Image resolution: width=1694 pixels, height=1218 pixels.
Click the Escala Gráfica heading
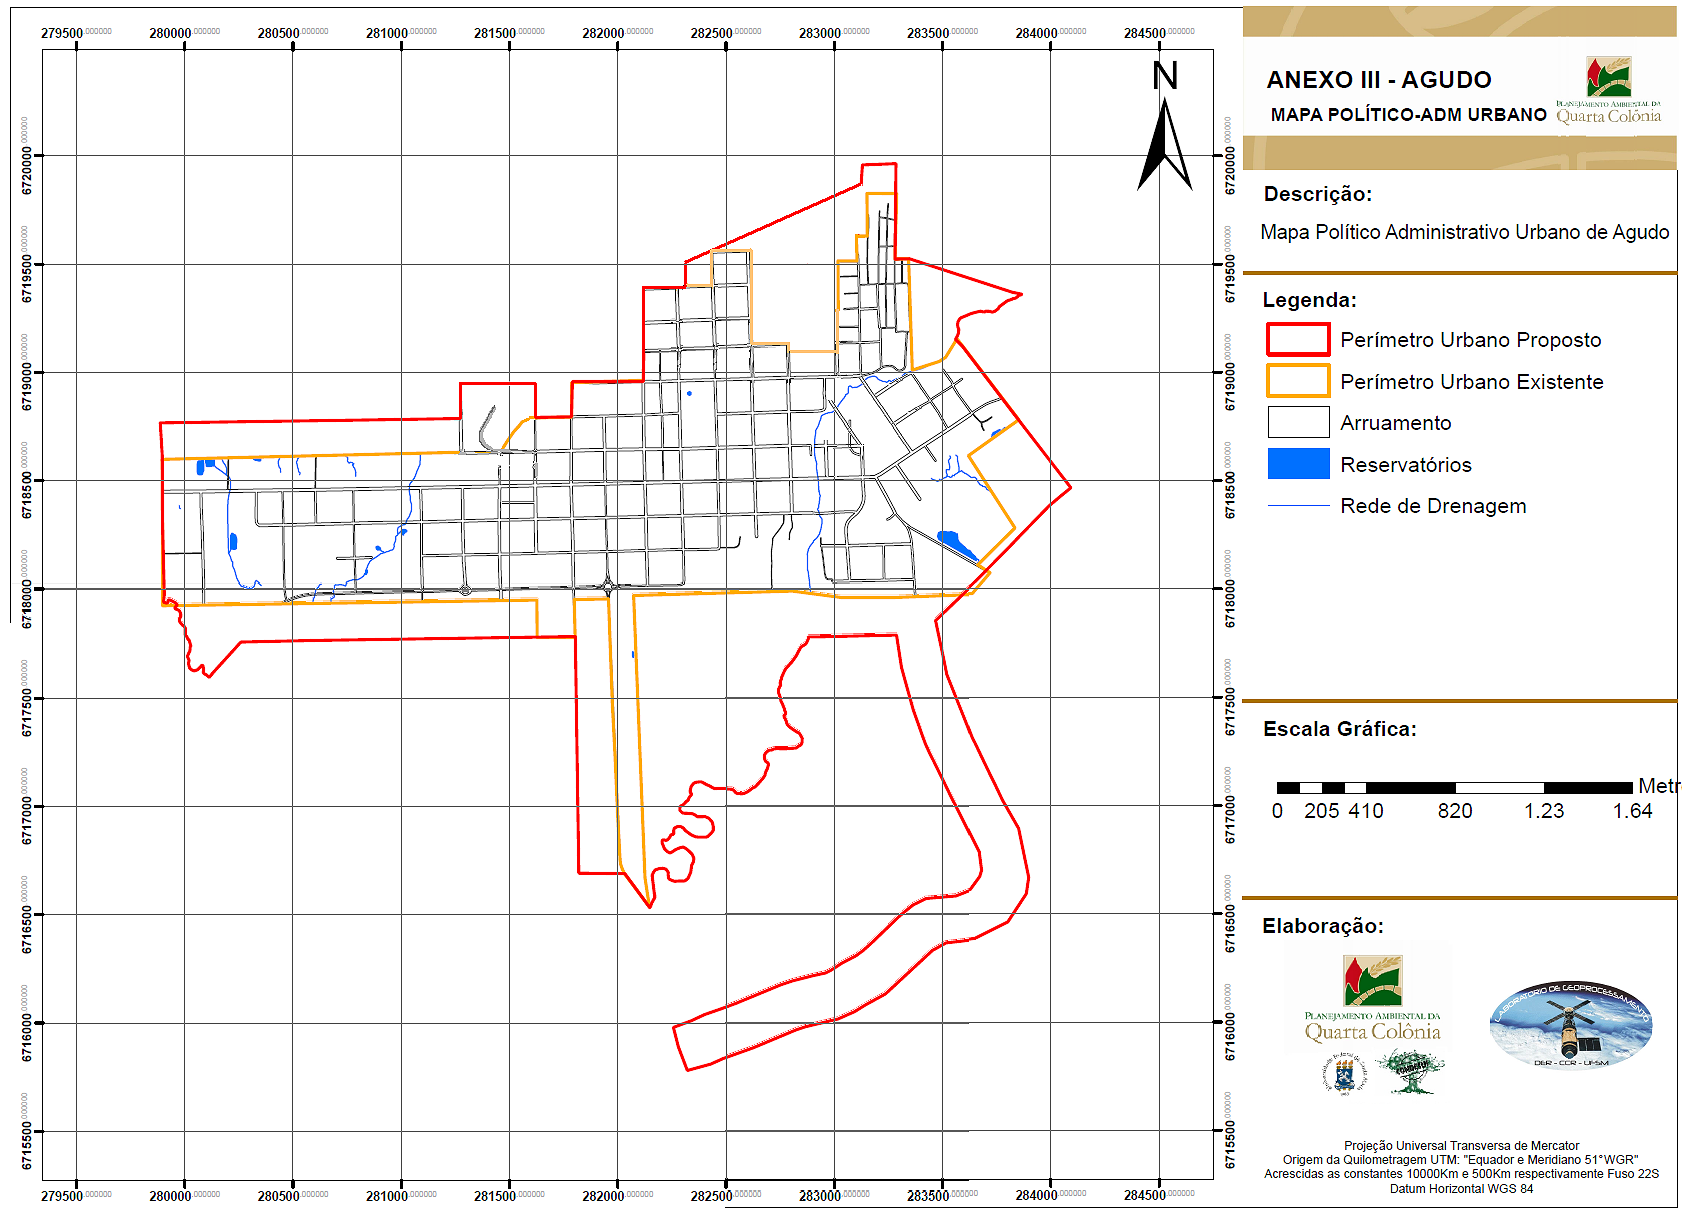1339,729
